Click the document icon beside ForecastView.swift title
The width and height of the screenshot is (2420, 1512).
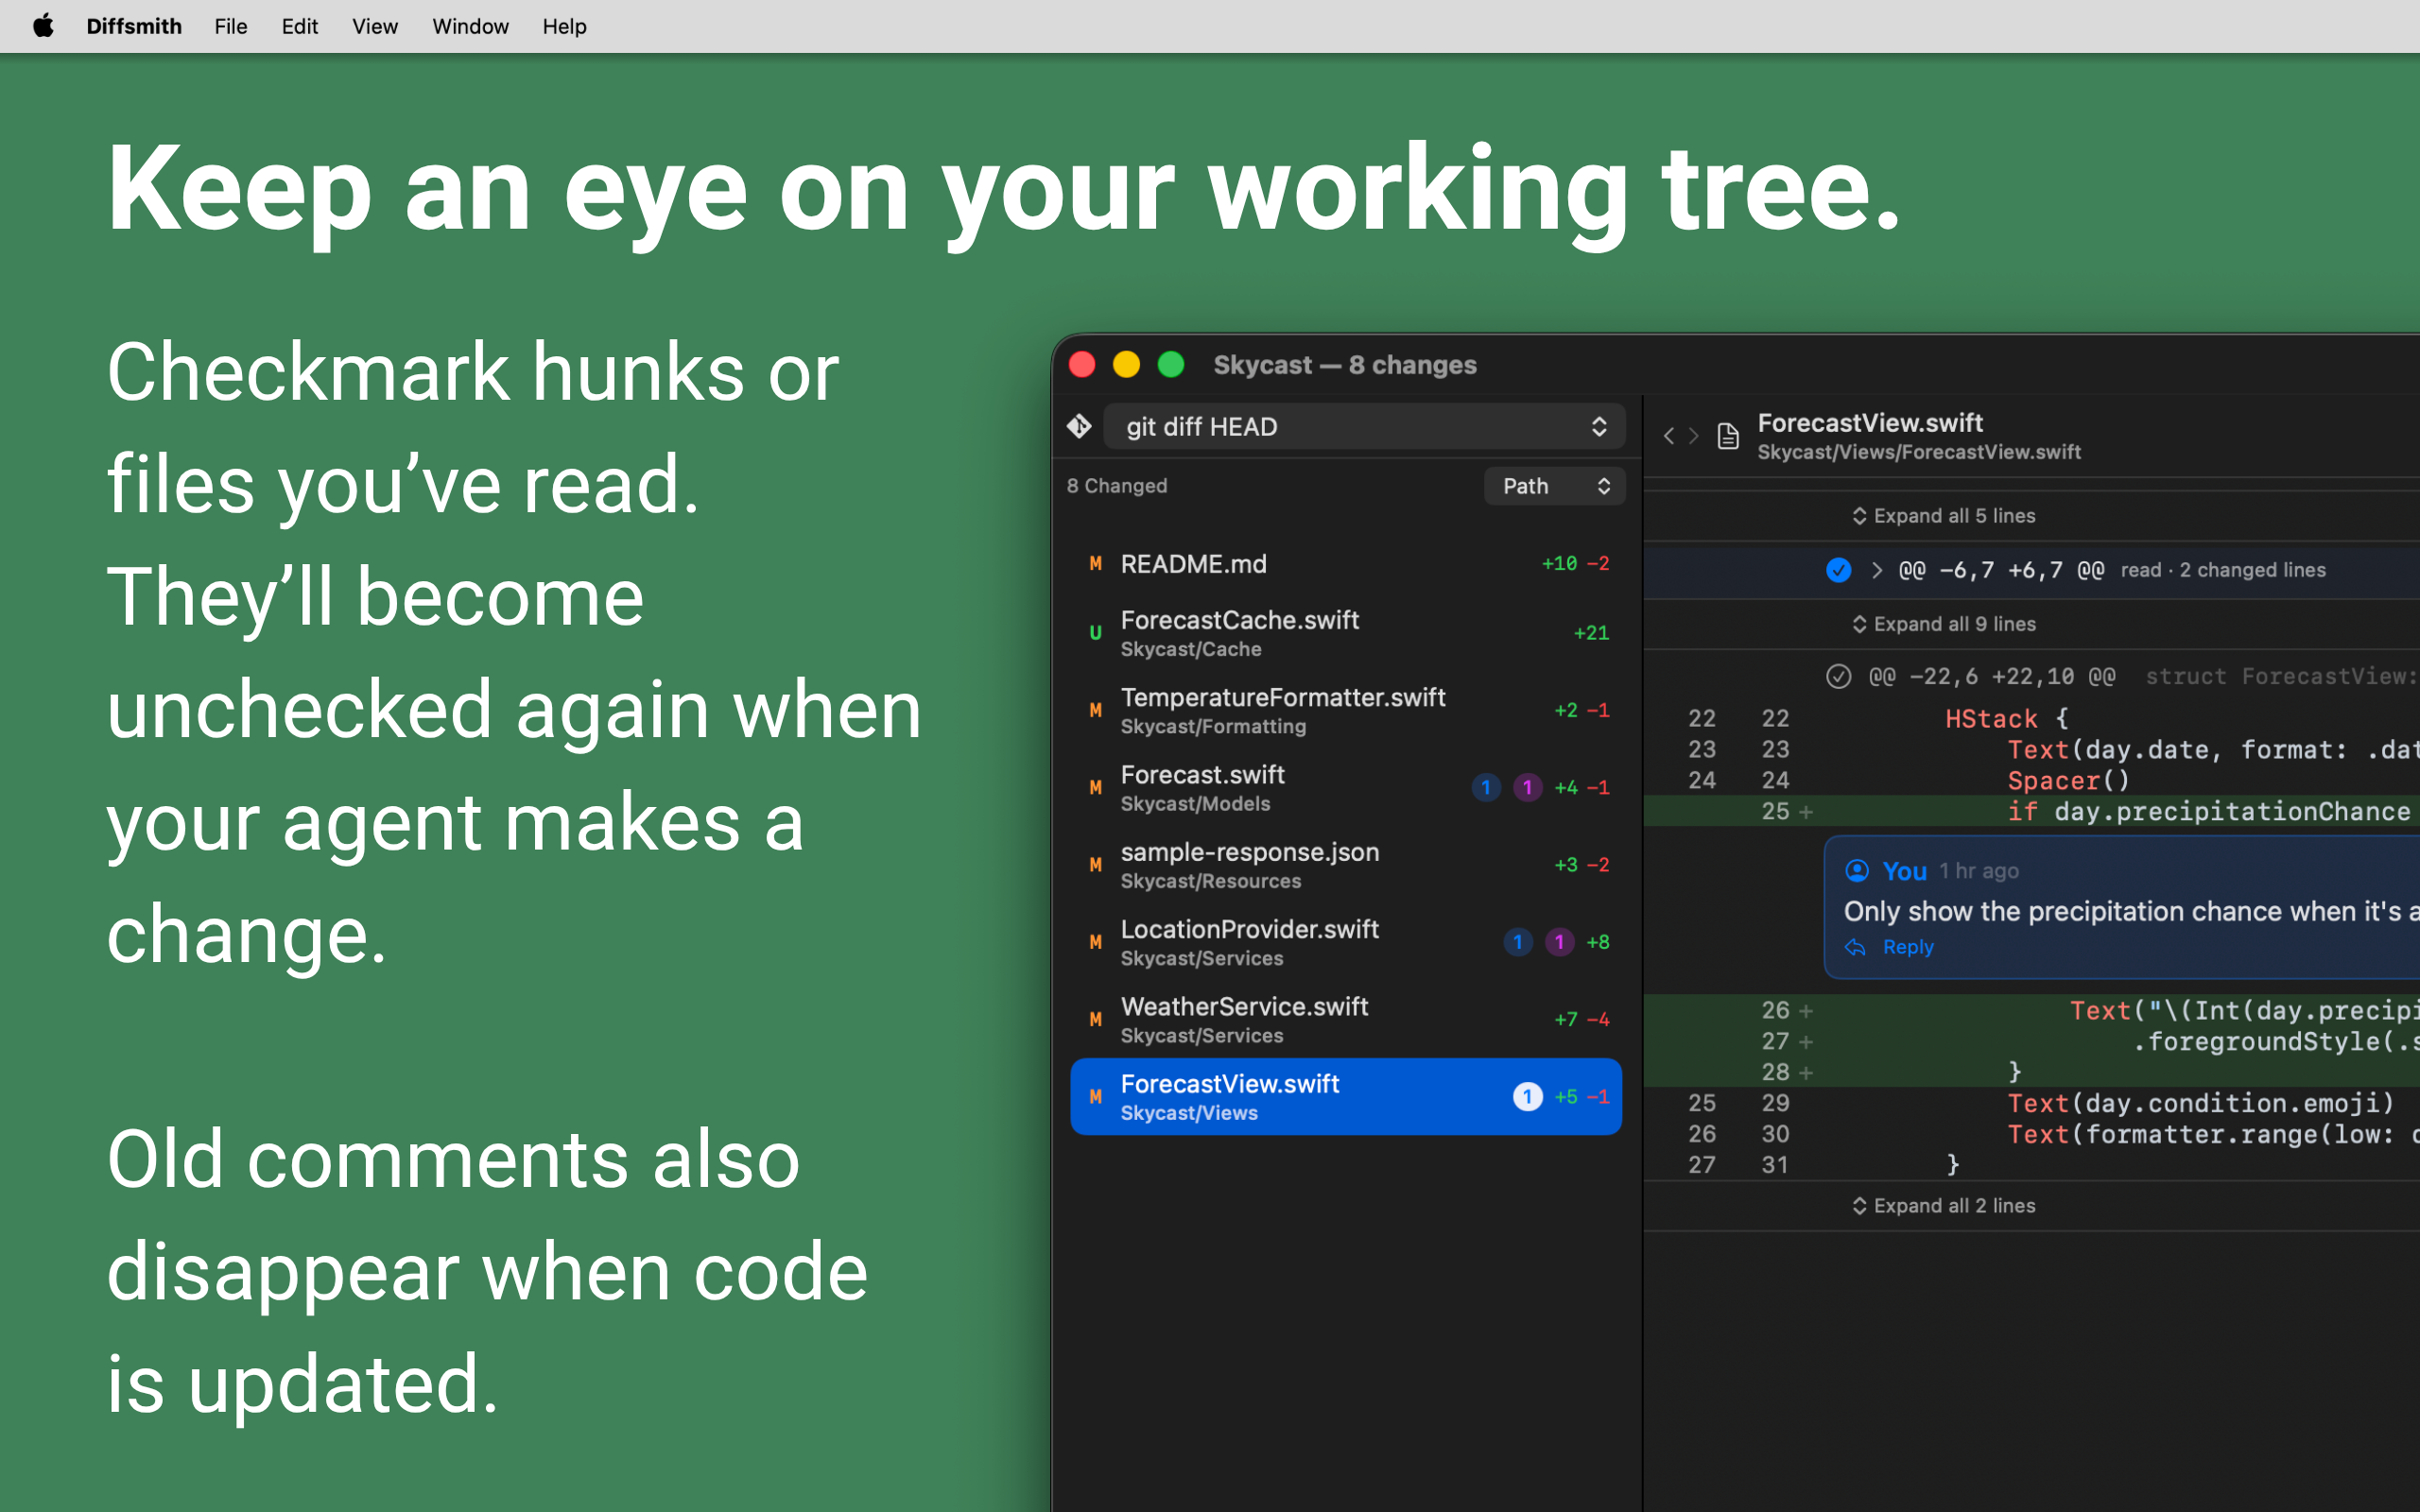click(x=1728, y=436)
